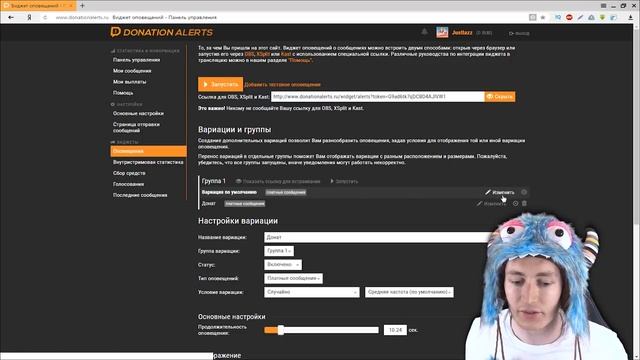Click the logout link in the header
This screenshot has width=640, height=360.
(519, 33)
